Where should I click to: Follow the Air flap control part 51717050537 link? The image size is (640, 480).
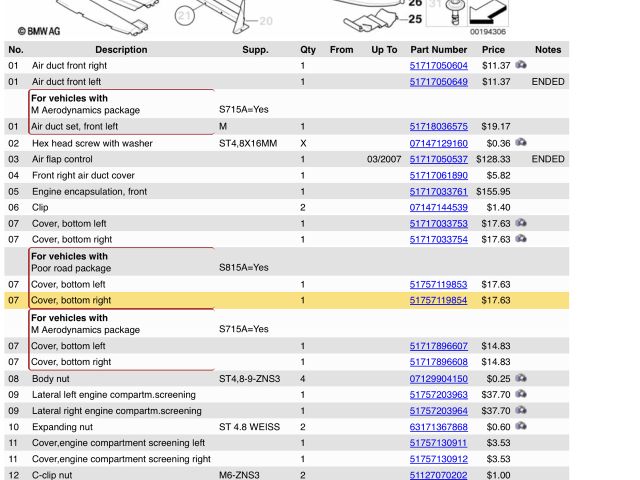tap(438, 160)
